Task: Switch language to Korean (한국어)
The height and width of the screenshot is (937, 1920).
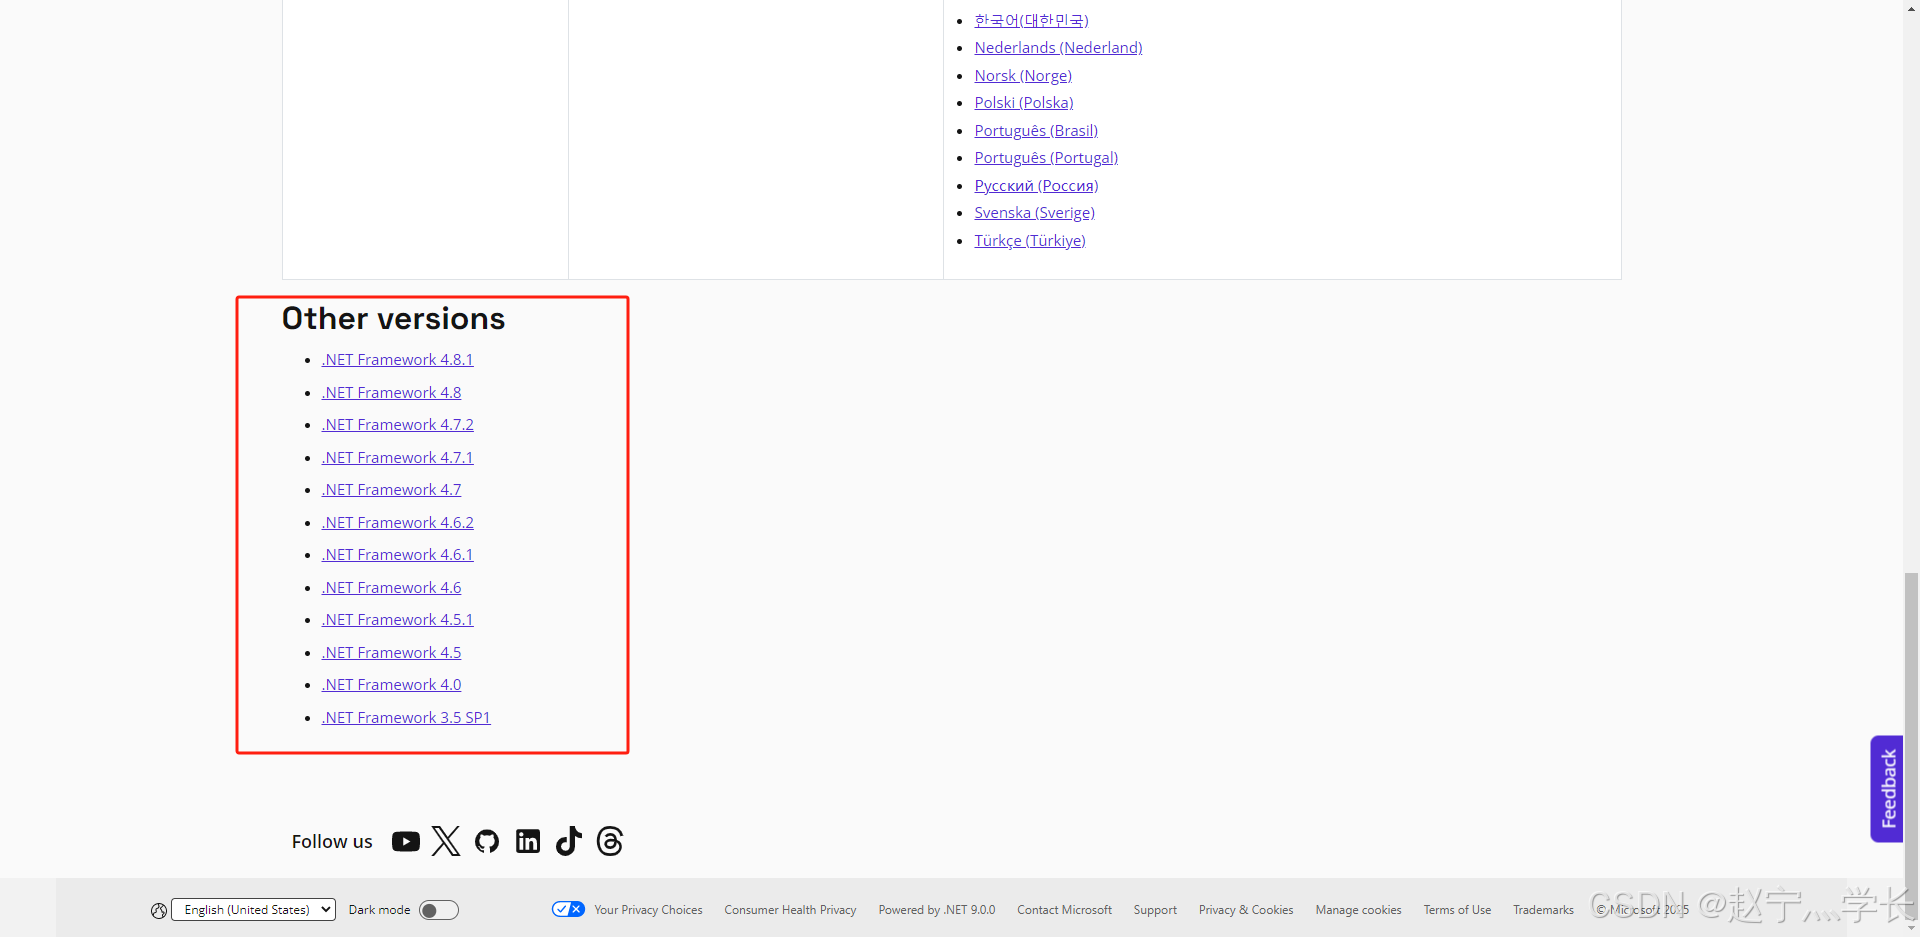Action: point(1032,20)
